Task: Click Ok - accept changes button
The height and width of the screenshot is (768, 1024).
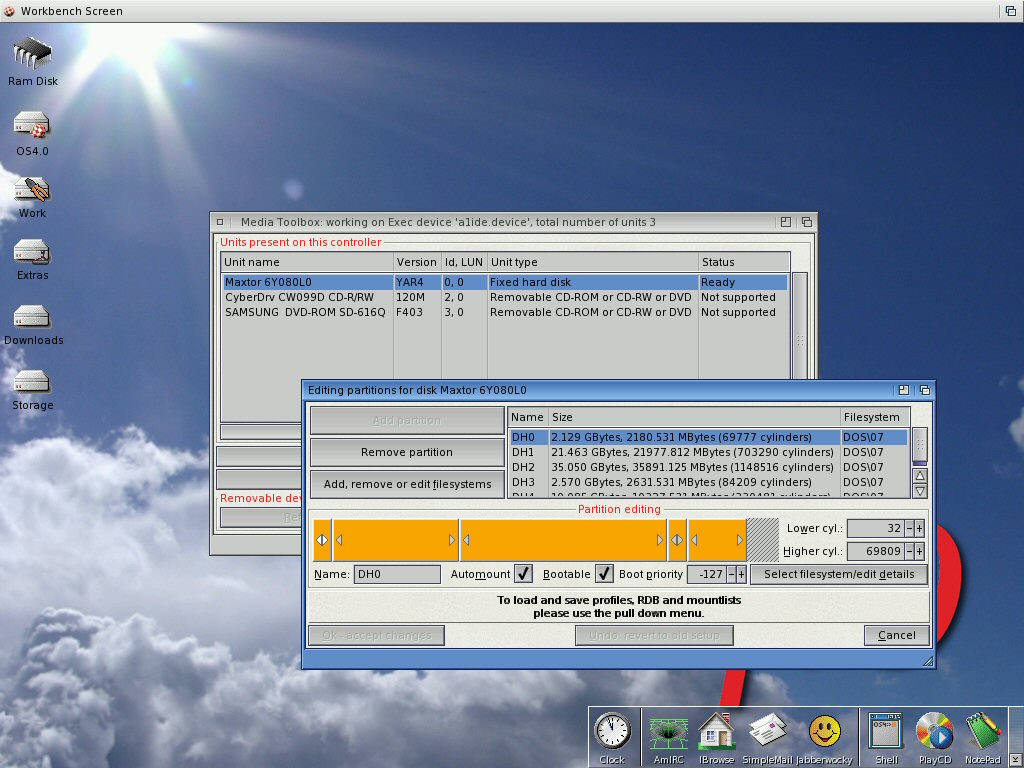Action: pos(377,635)
